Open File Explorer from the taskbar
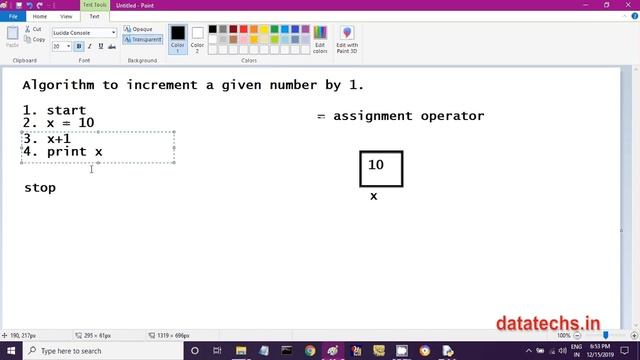The height and width of the screenshot is (360, 640). 241,351
